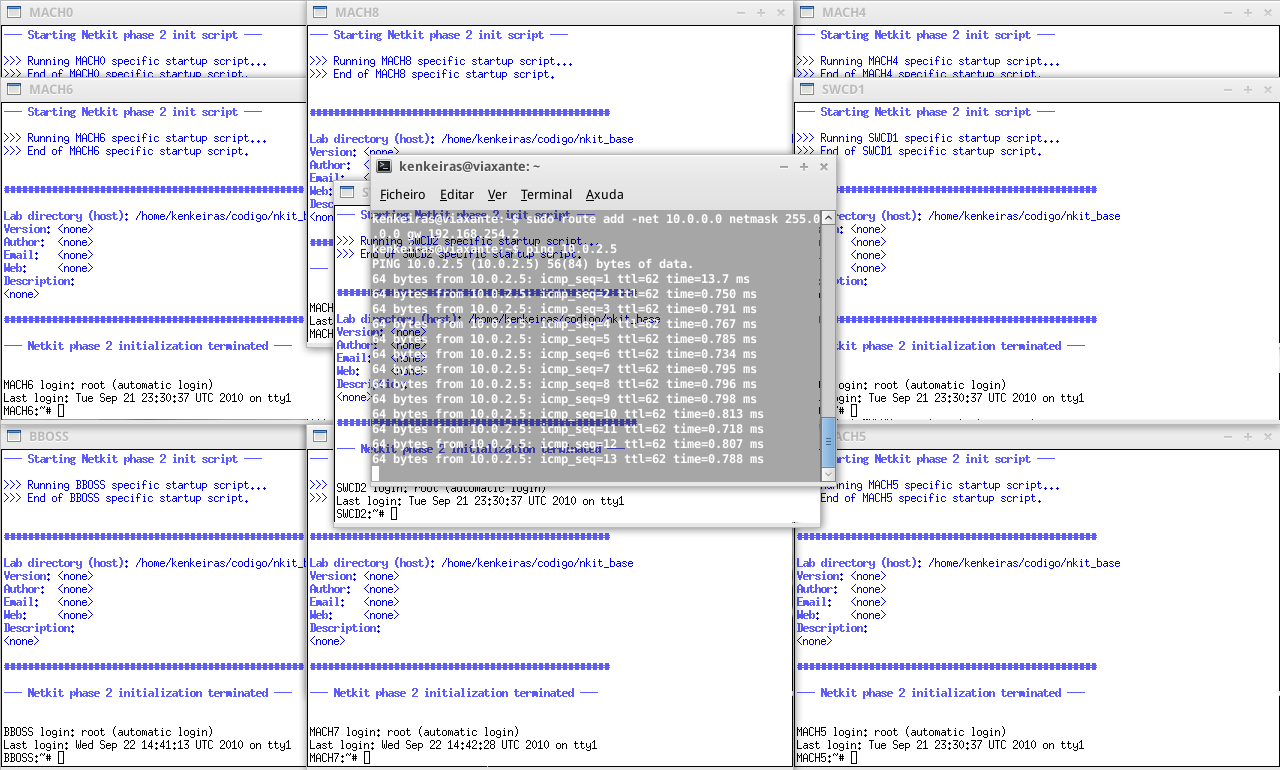Image resolution: width=1280 pixels, height=770 pixels.
Task: Click the MACH4 window title icon
Action: coord(807,12)
